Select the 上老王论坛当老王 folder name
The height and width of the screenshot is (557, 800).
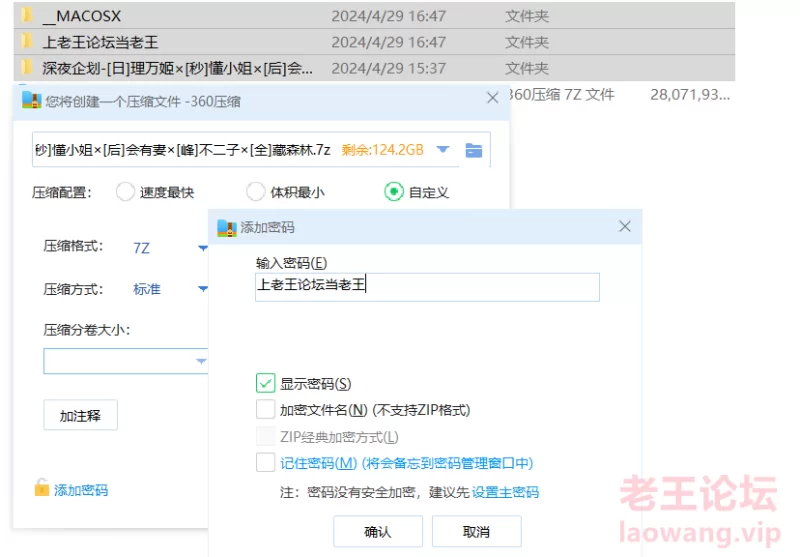click(101, 42)
